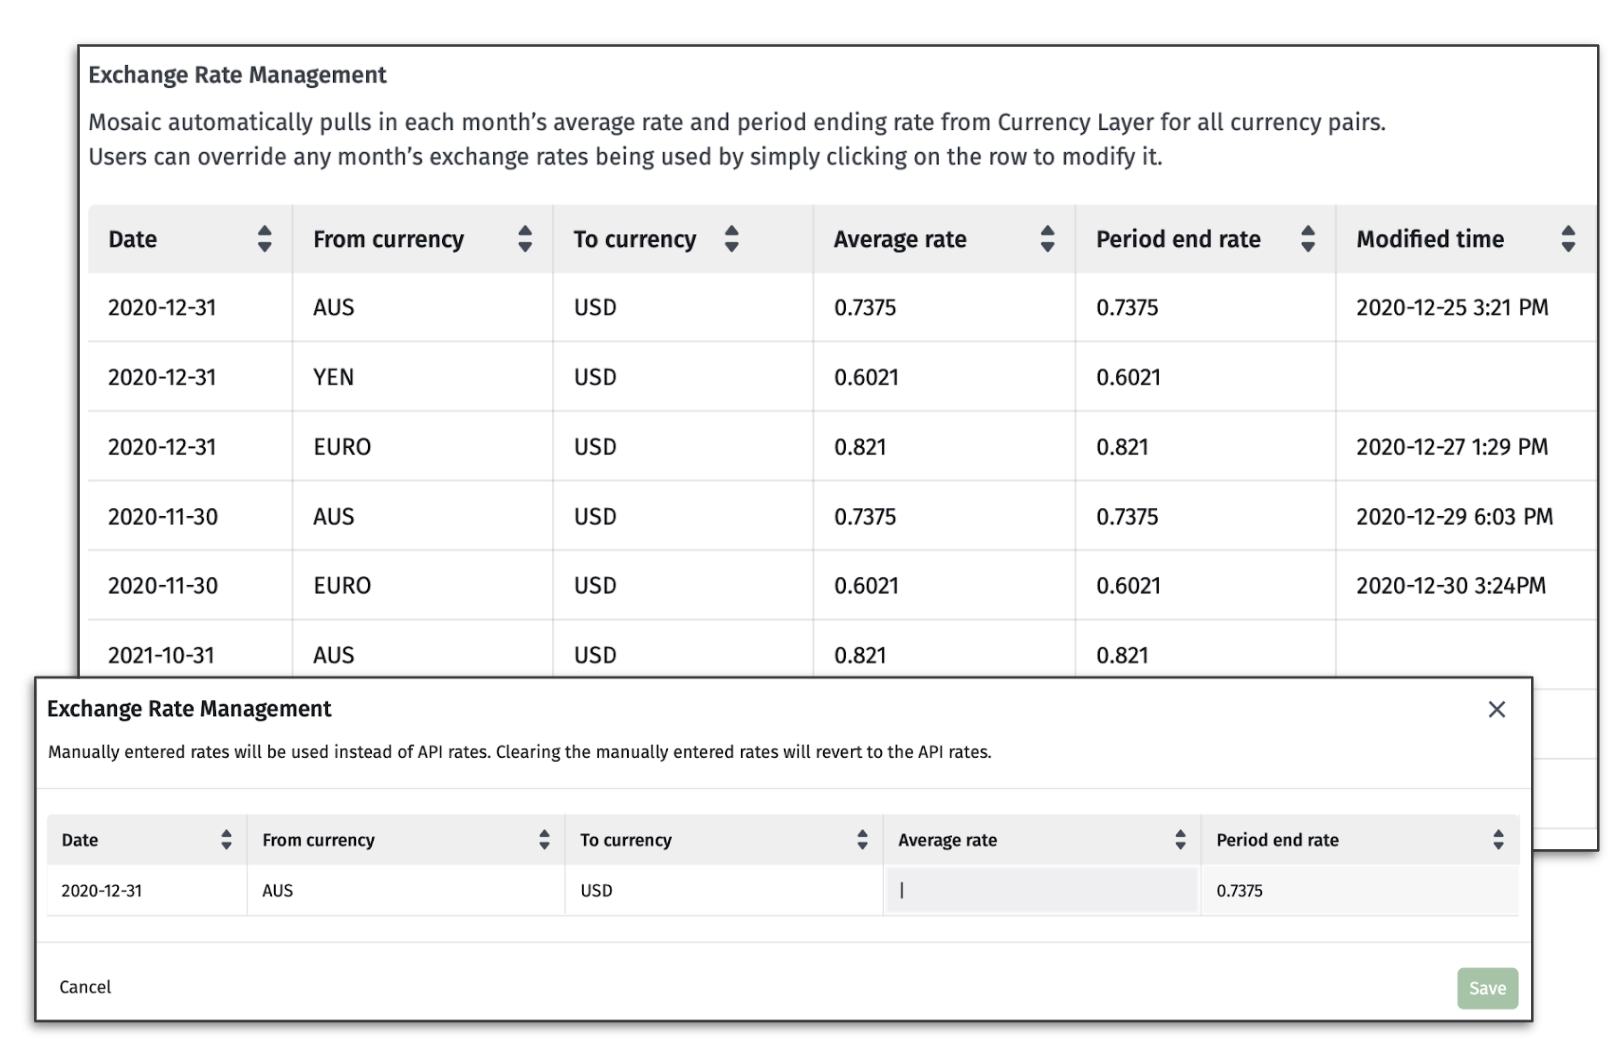Viewport: 1624px width, 1044px height.
Task: Sort by Period end rate in main table
Action: coord(1308,239)
